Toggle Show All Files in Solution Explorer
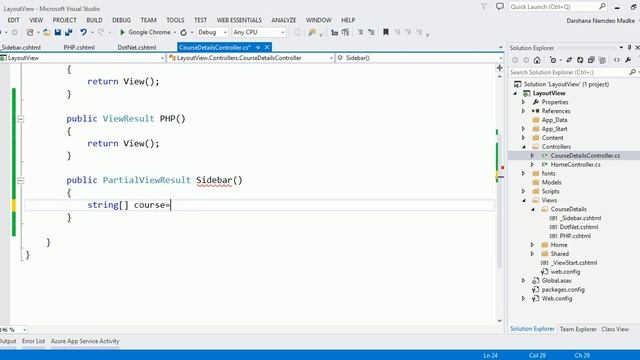Viewport: 640px width, 360px height. (x=602, y=60)
